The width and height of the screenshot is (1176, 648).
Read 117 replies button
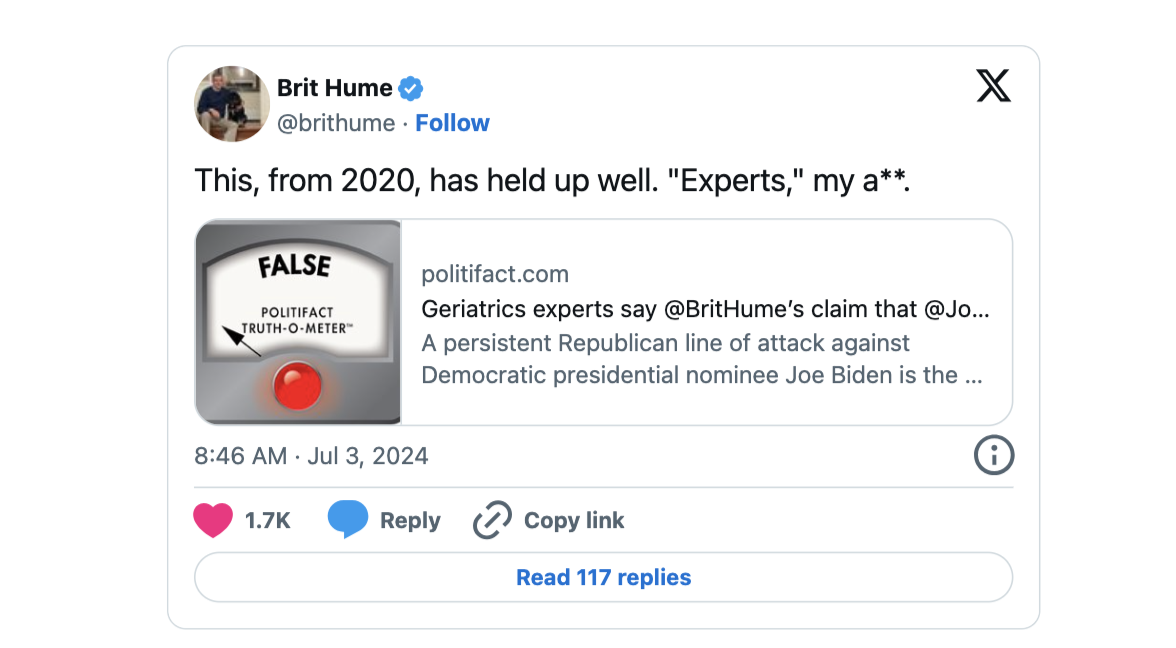[603, 577]
